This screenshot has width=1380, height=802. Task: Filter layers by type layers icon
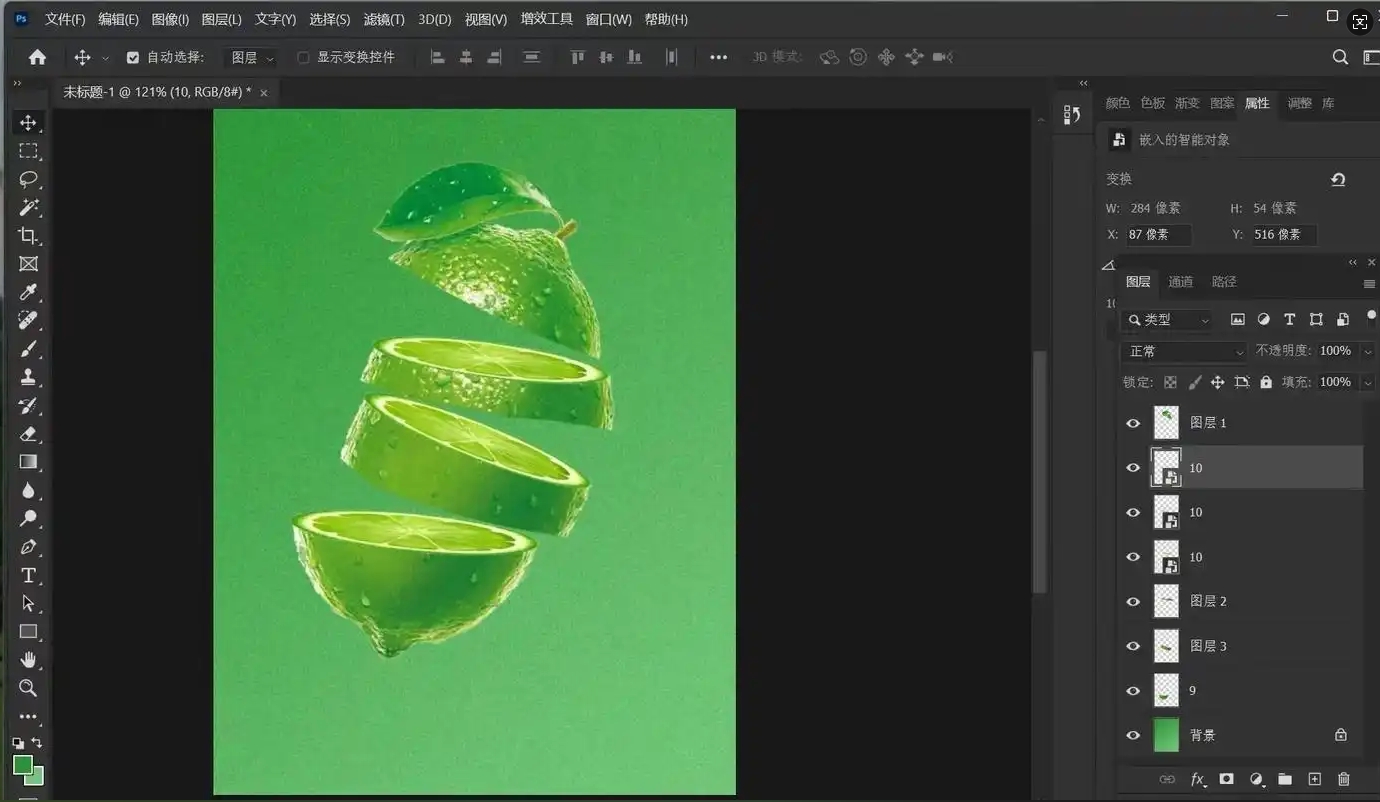click(1289, 320)
